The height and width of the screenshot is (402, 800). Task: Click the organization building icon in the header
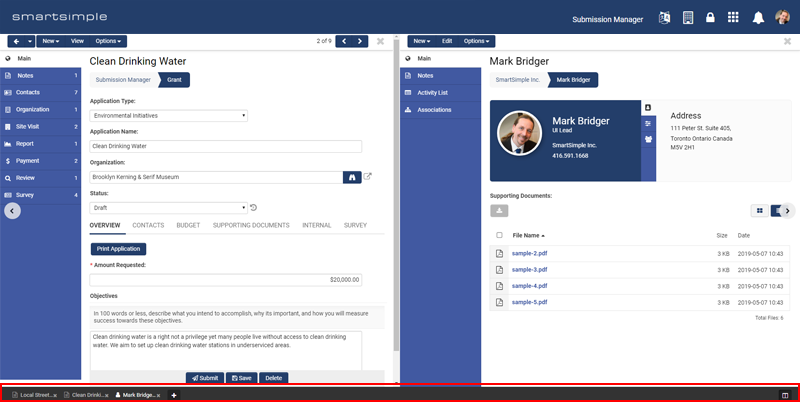point(688,18)
